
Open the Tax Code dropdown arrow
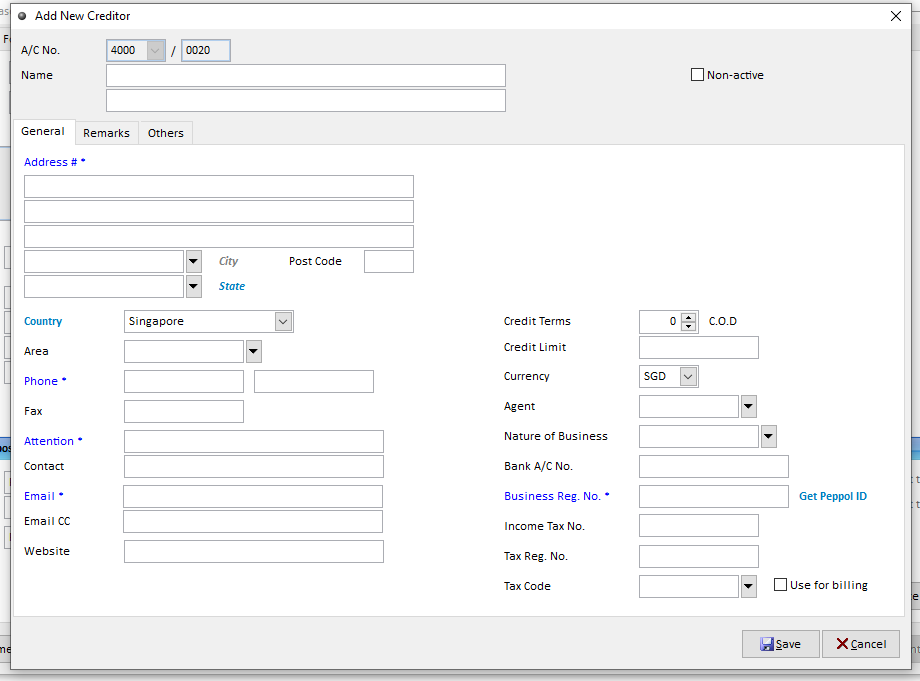coord(749,587)
